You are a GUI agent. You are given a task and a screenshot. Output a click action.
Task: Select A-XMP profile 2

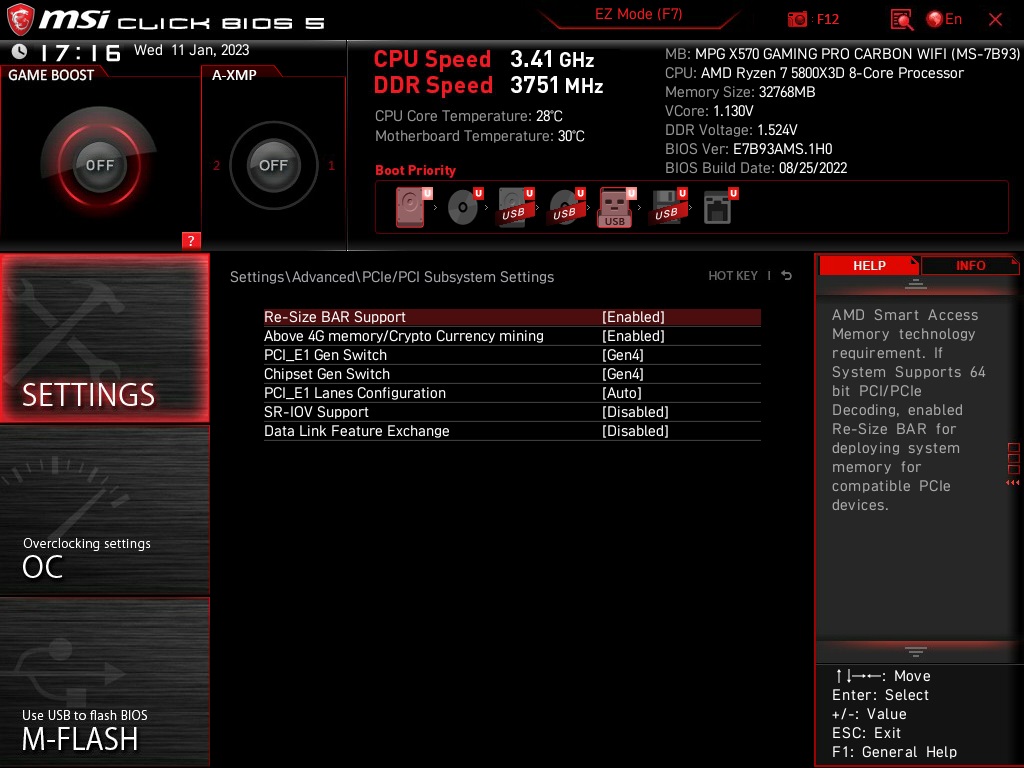point(216,165)
